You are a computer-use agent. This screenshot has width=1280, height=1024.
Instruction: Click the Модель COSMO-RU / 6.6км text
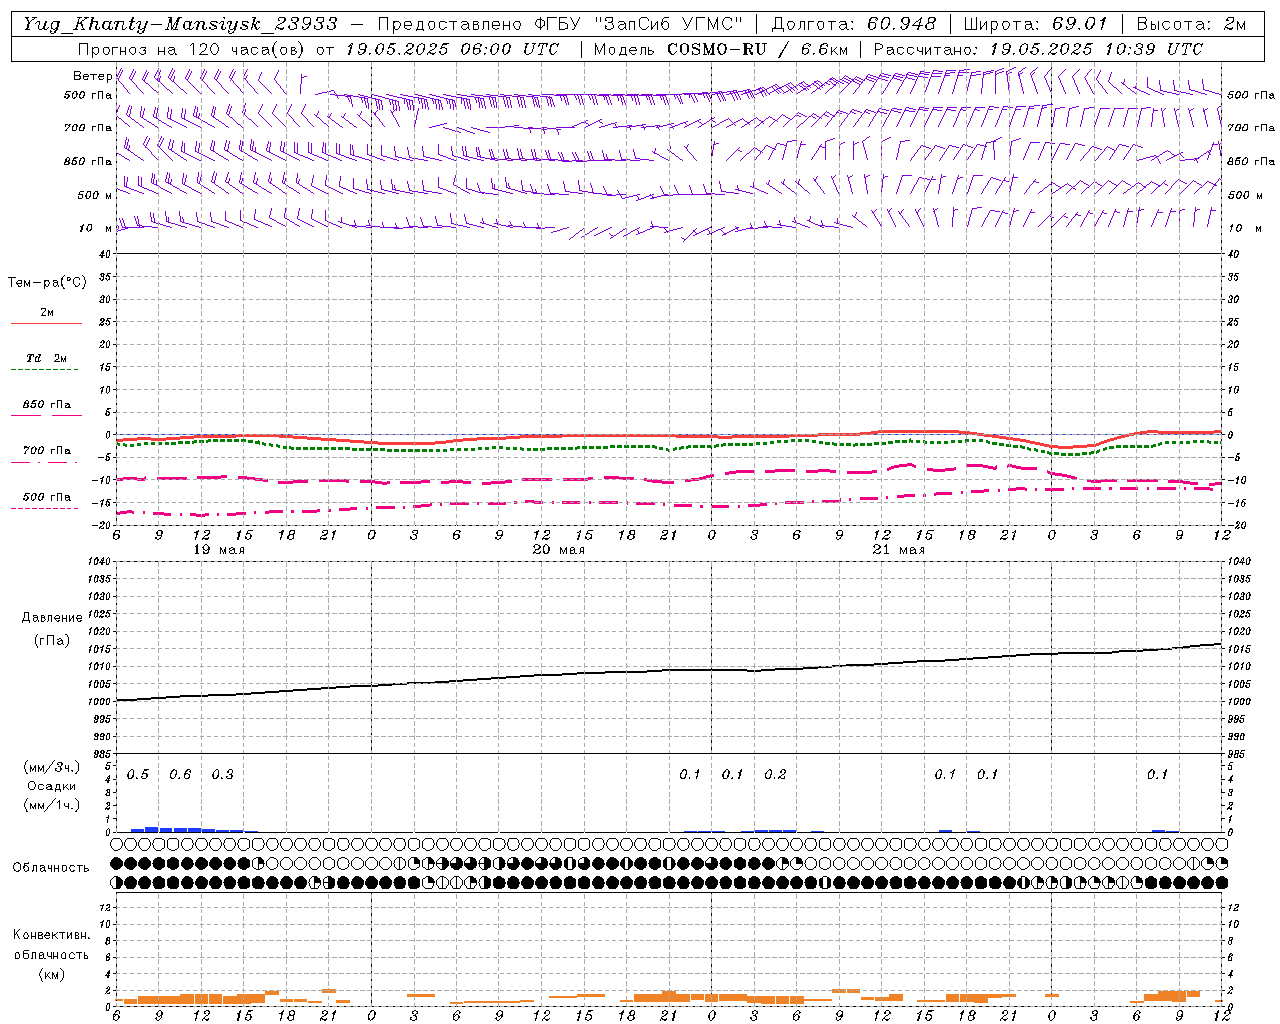[720, 49]
